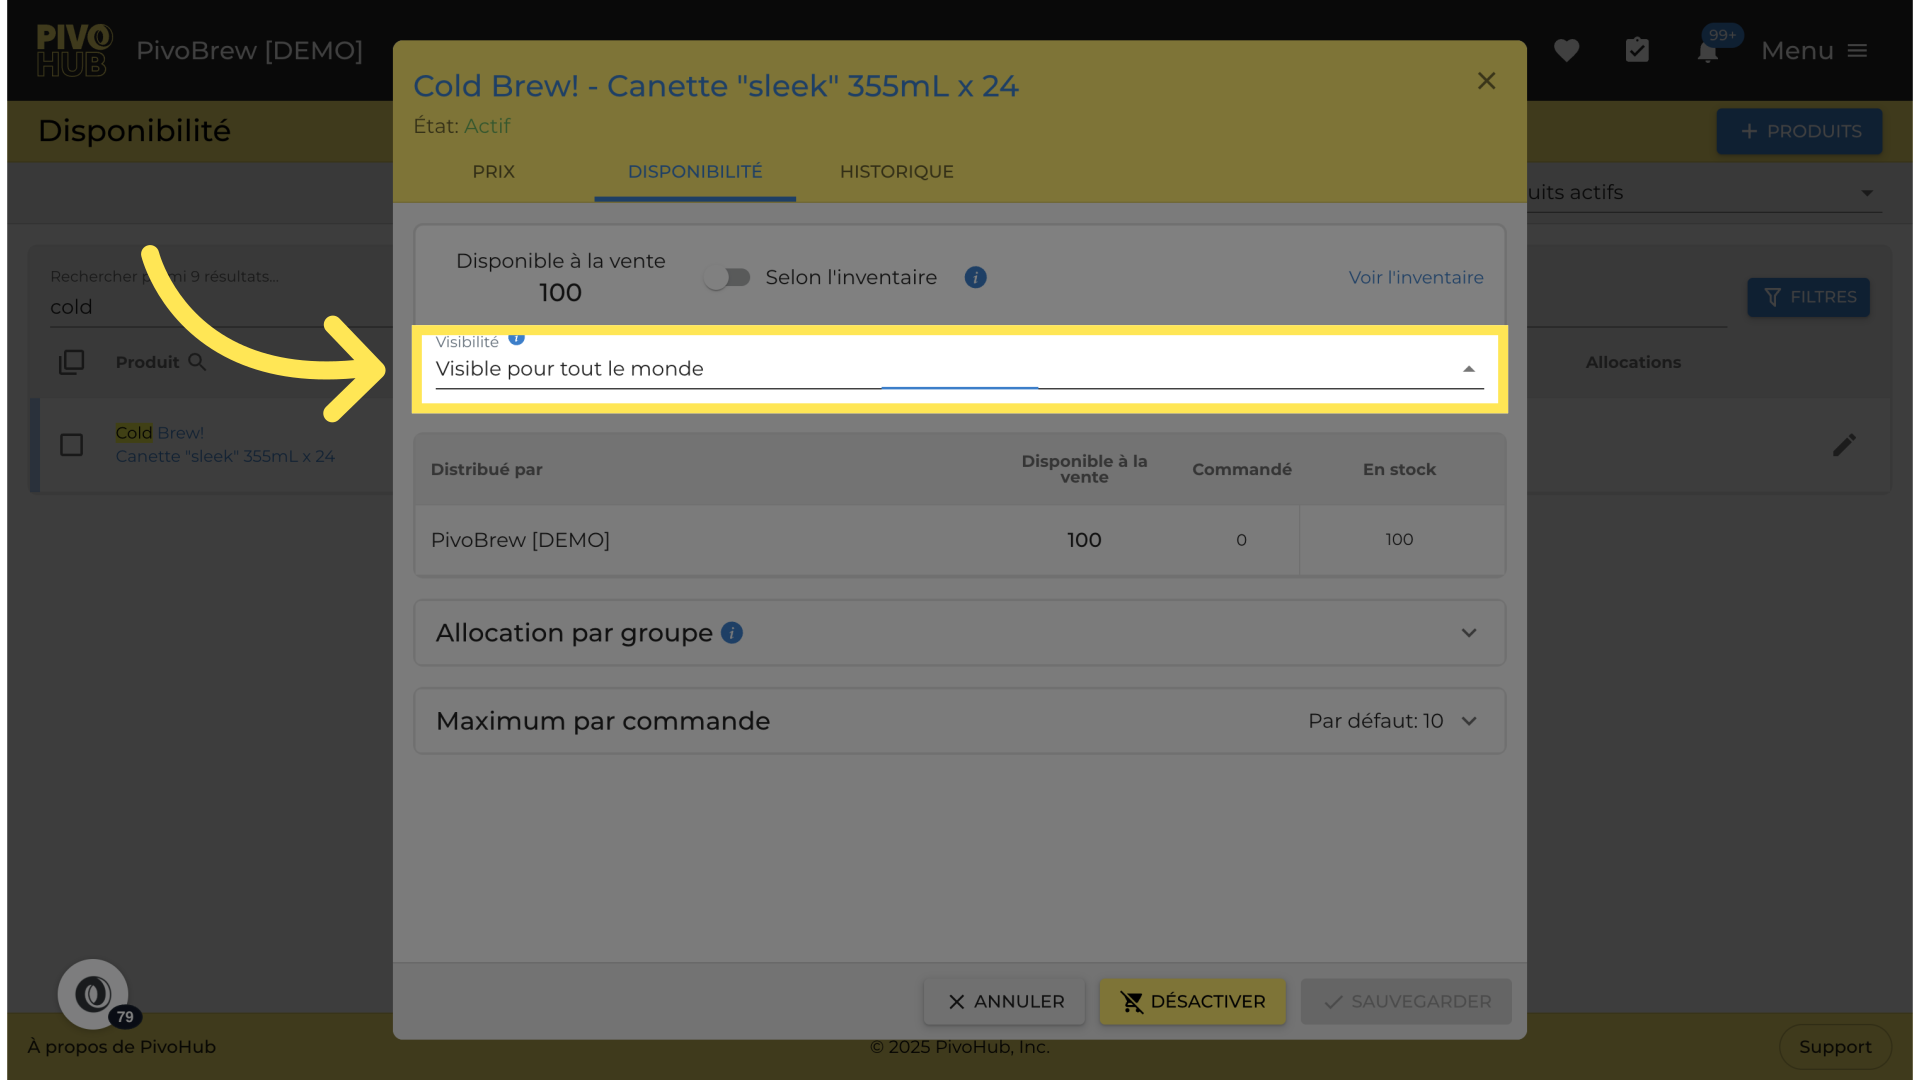The image size is (1920, 1080).
Task: Click the heart favorites icon
Action: pos(1566,50)
